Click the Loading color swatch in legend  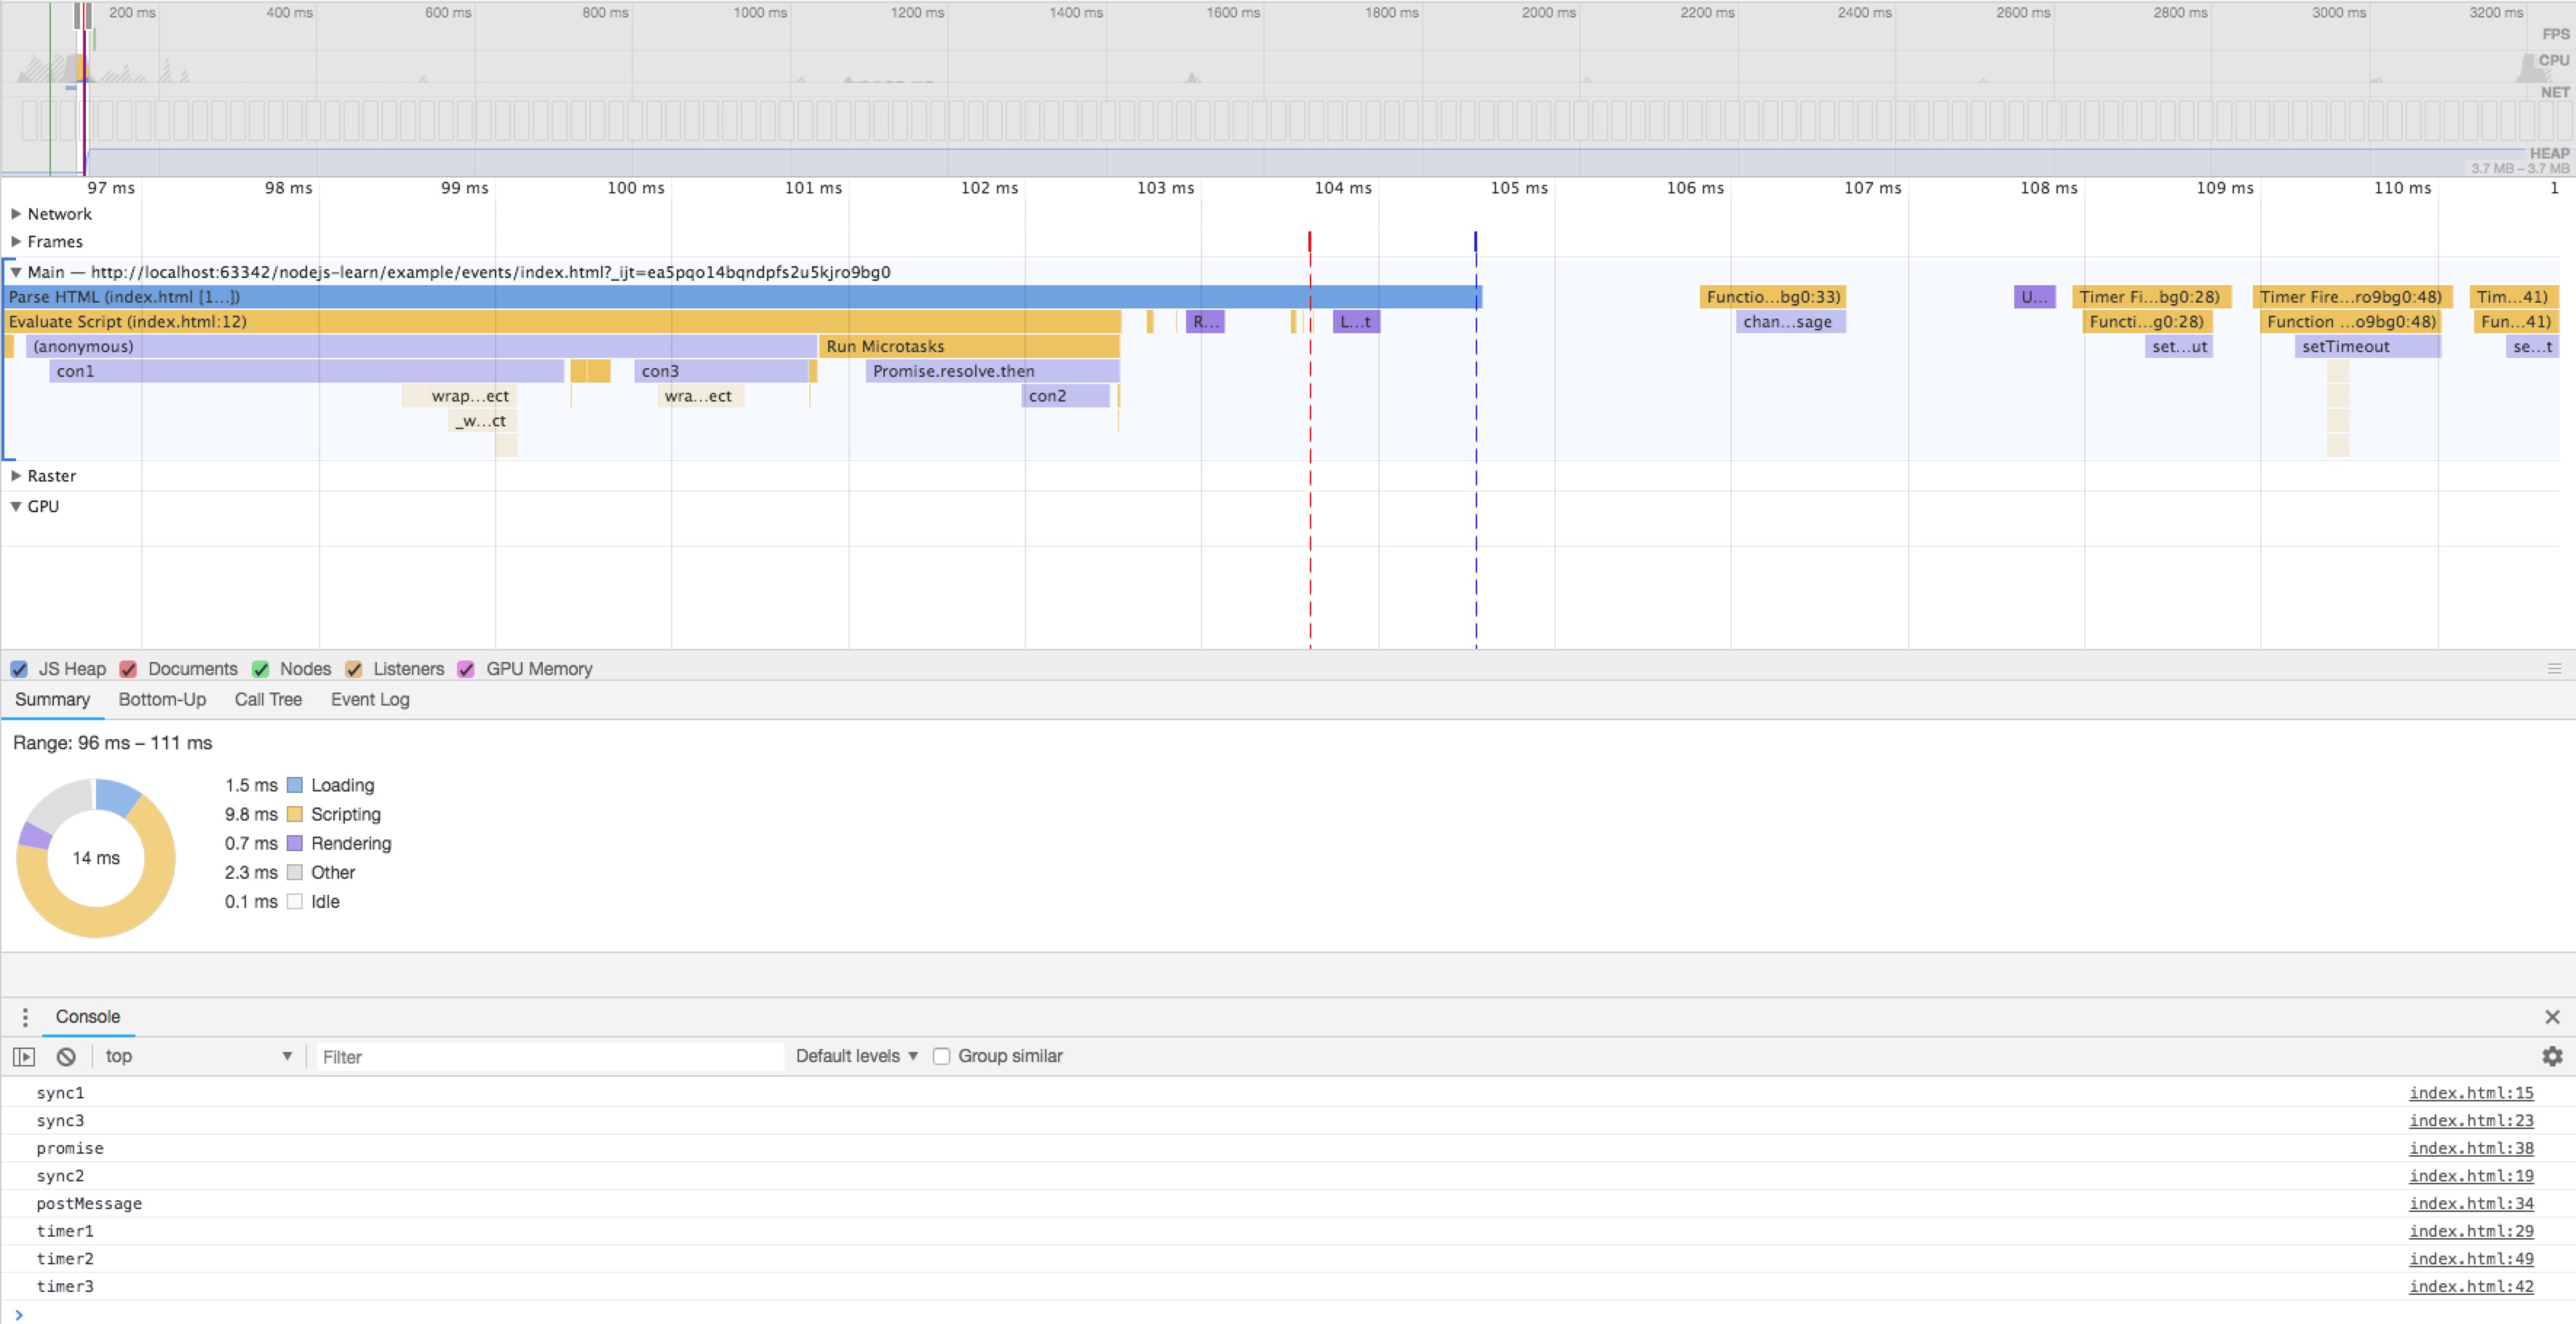[295, 785]
